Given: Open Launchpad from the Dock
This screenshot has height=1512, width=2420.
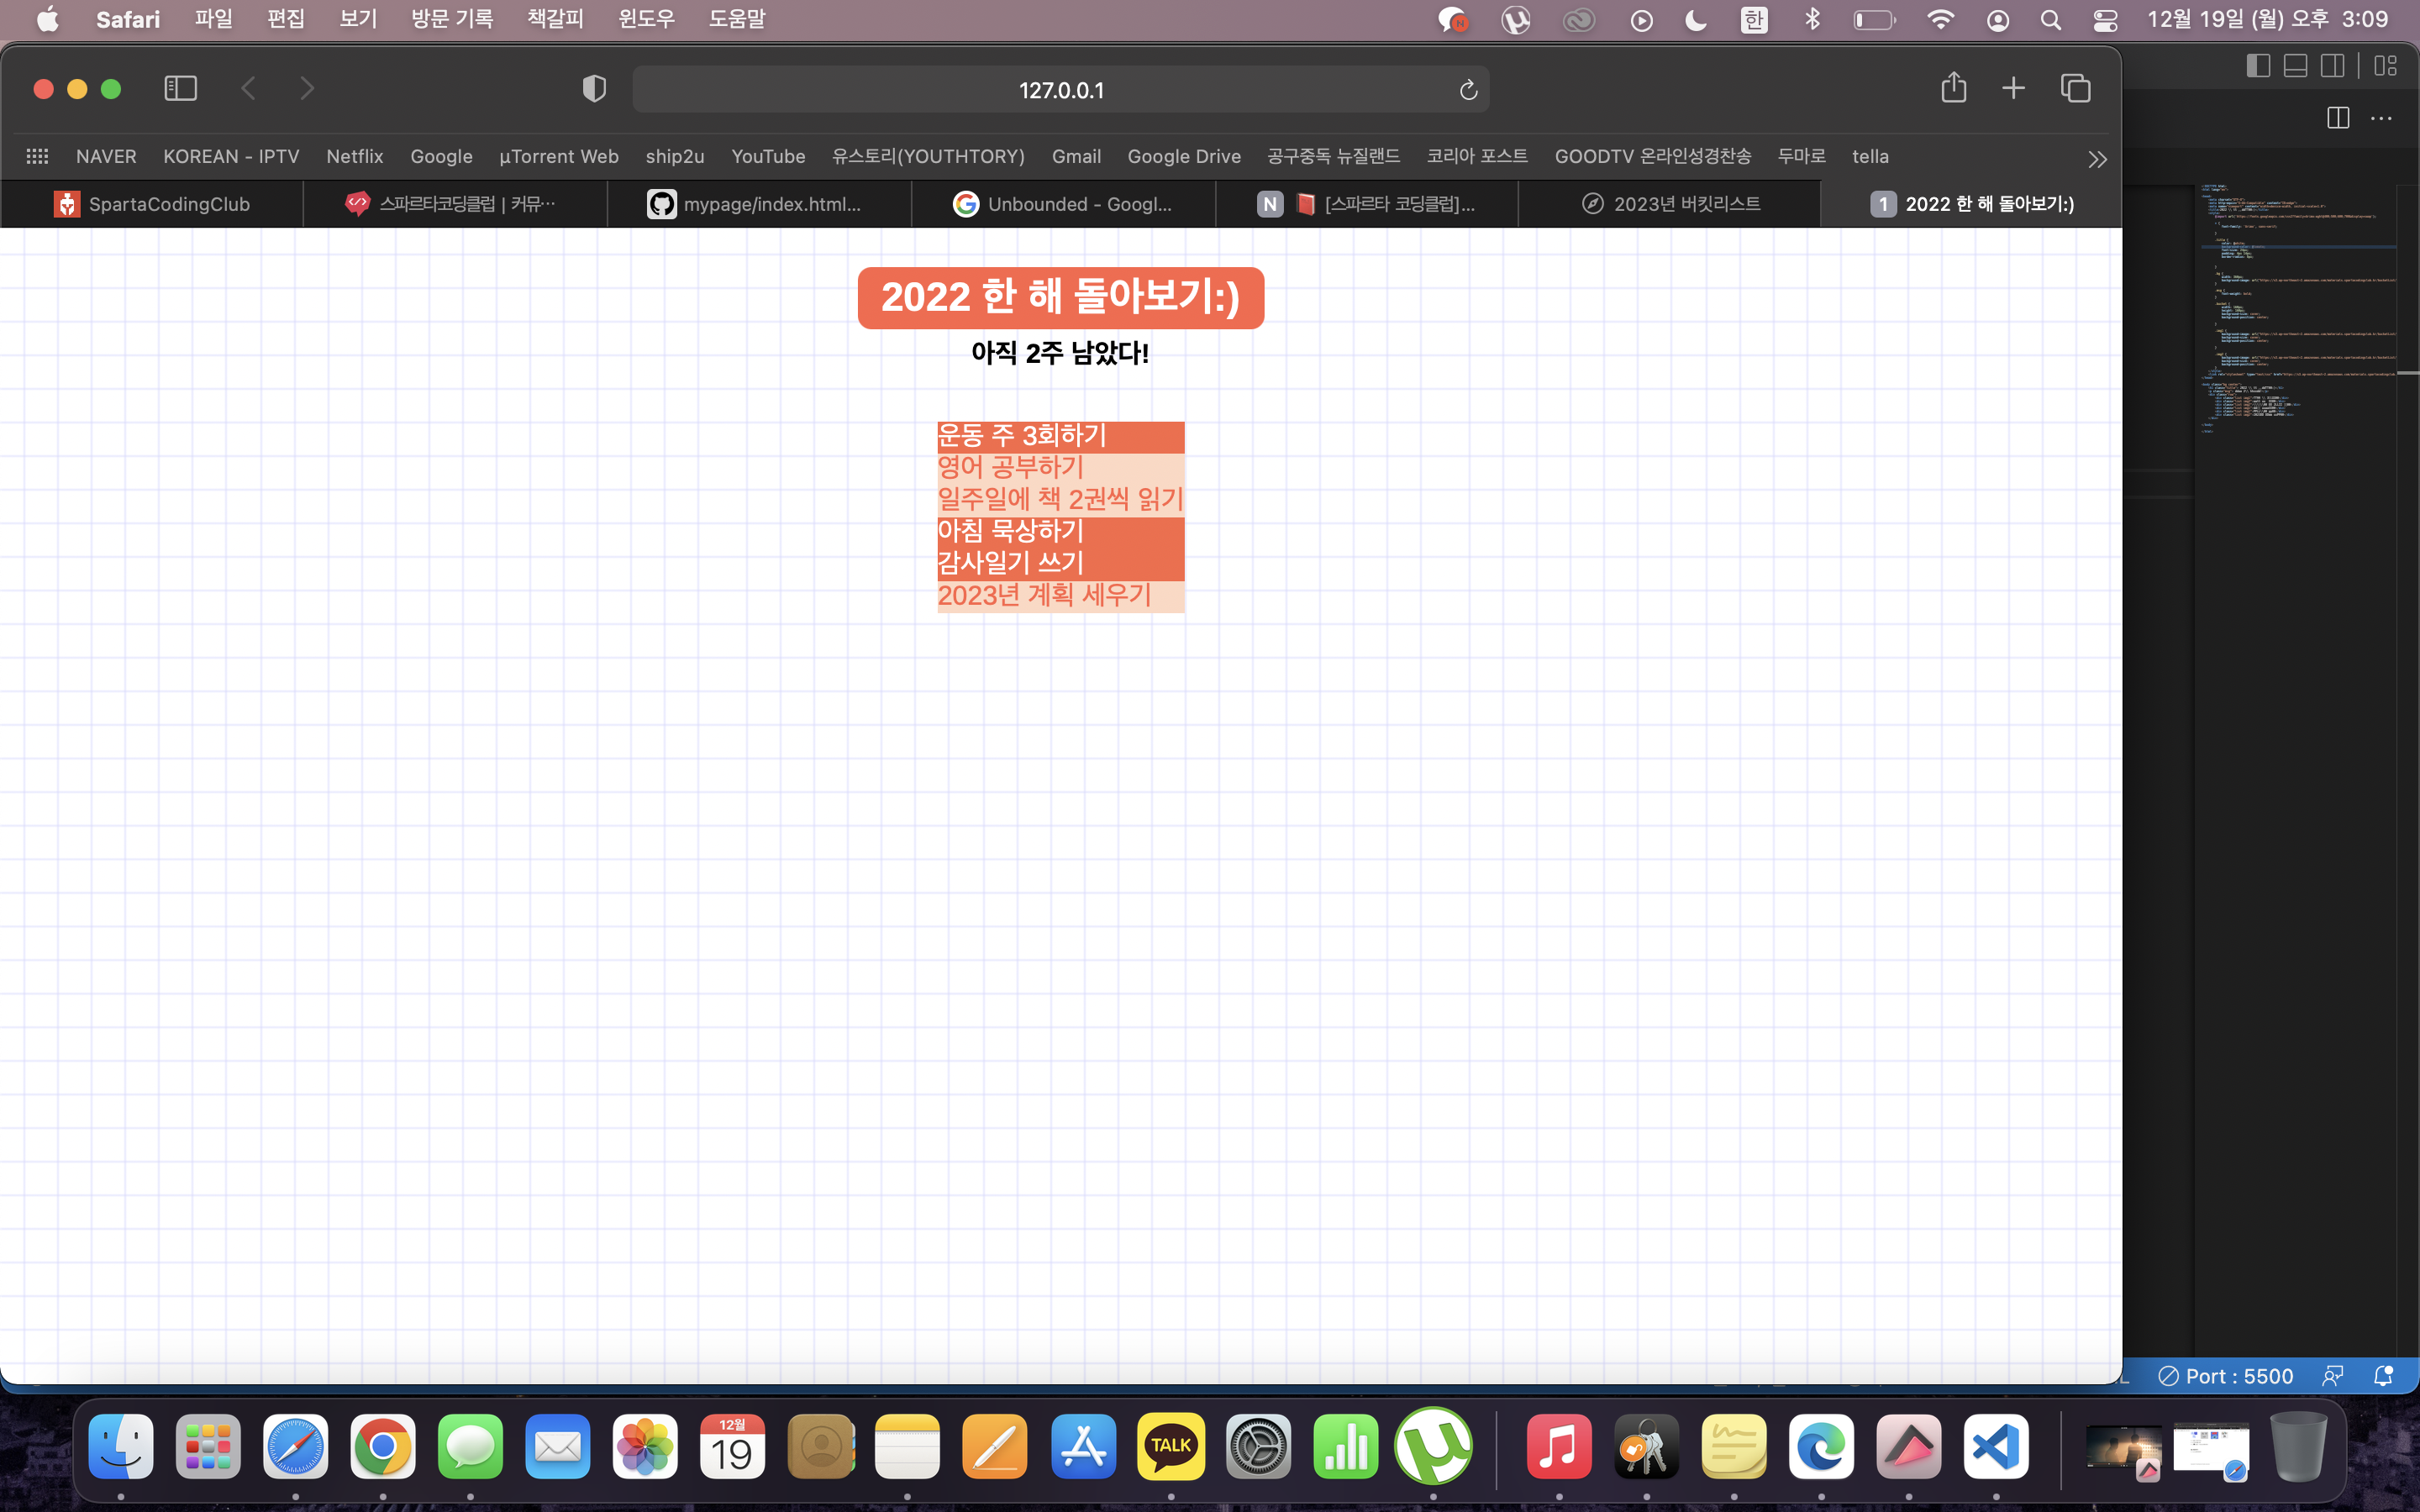Looking at the screenshot, I should [208, 1446].
